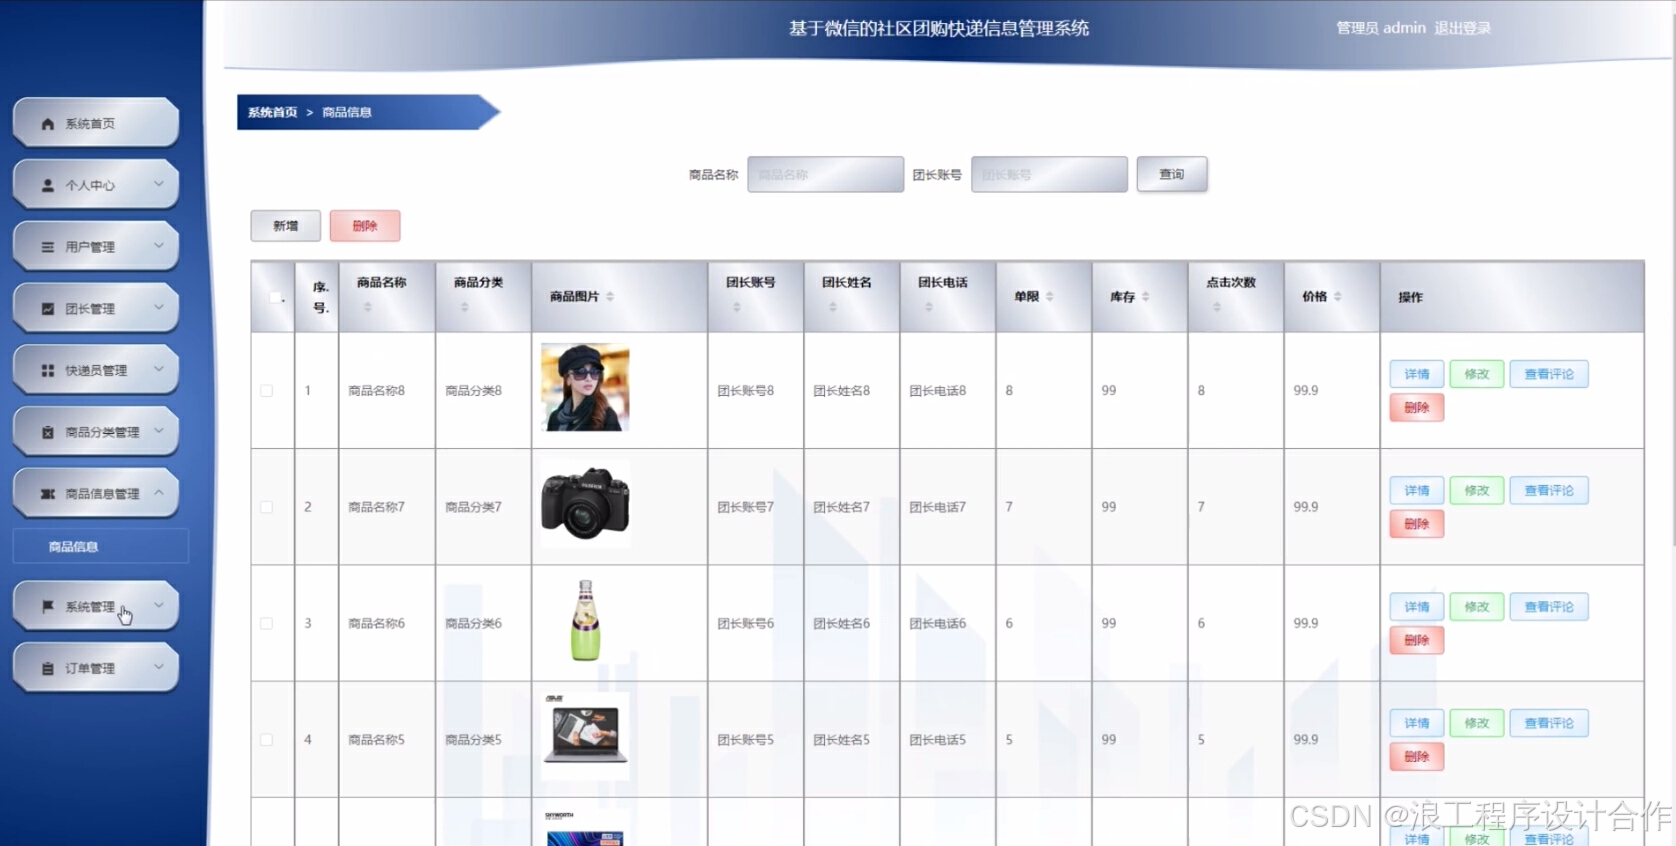This screenshot has height=846, width=1676.
Task: Click row 删除 for 商品名称5
Action: point(1416,757)
